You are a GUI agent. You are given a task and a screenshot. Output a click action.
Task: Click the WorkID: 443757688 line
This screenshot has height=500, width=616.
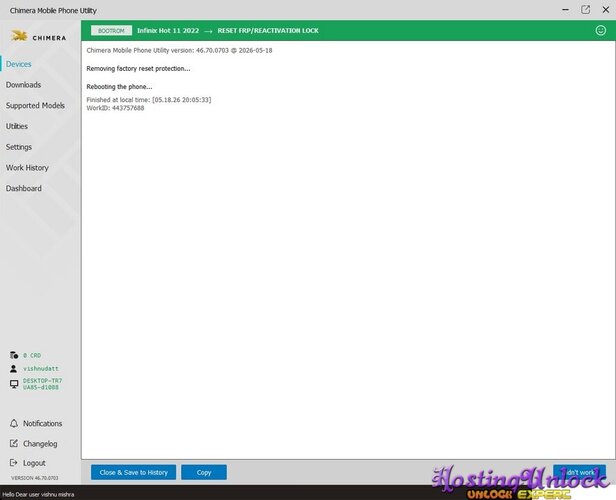[115, 108]
